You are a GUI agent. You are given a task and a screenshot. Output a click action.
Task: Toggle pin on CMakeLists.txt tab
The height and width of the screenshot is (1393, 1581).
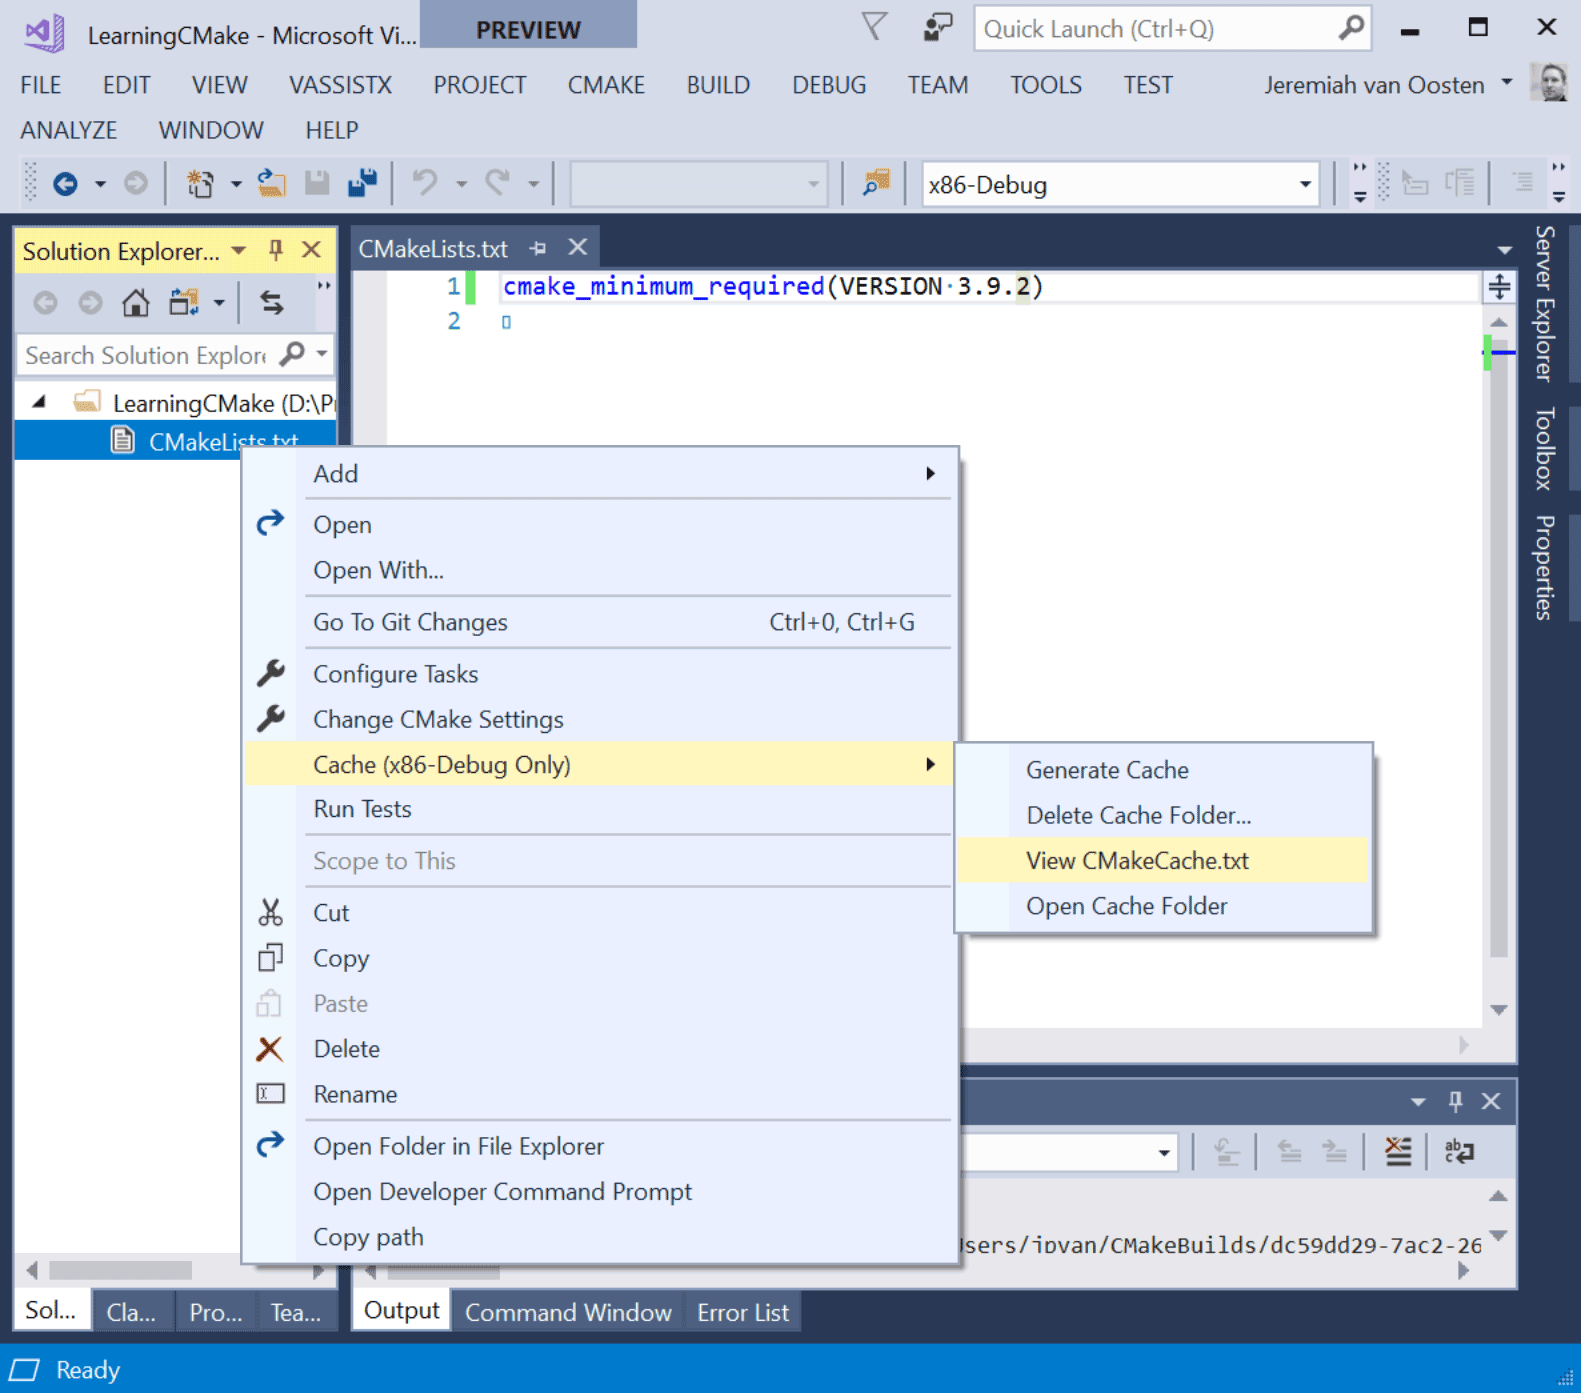[538, 248]
